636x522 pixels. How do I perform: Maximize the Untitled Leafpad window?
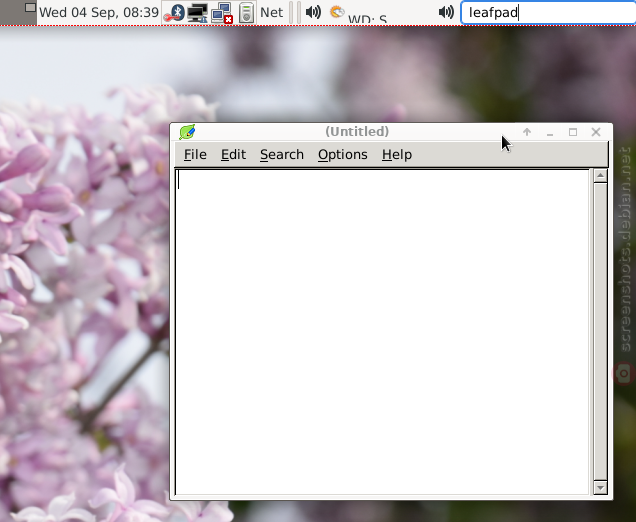(x=573, y=132)
